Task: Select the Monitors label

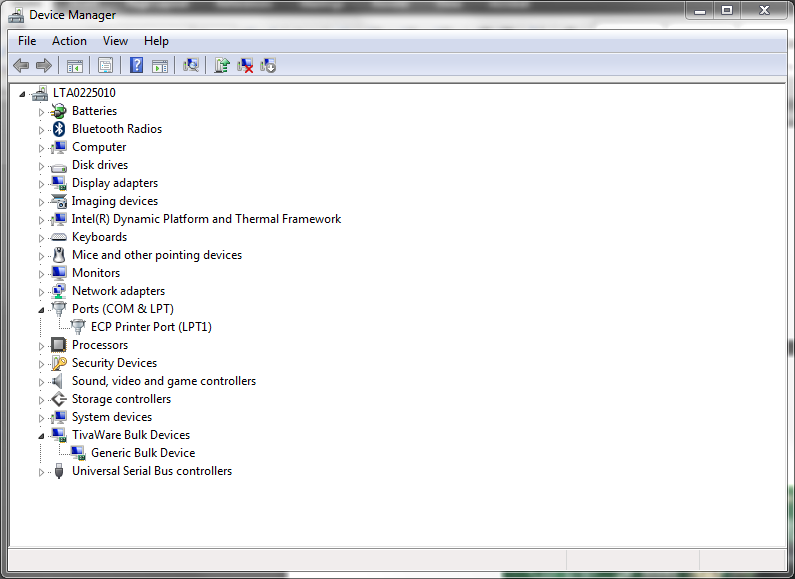Action: (96, 273)
